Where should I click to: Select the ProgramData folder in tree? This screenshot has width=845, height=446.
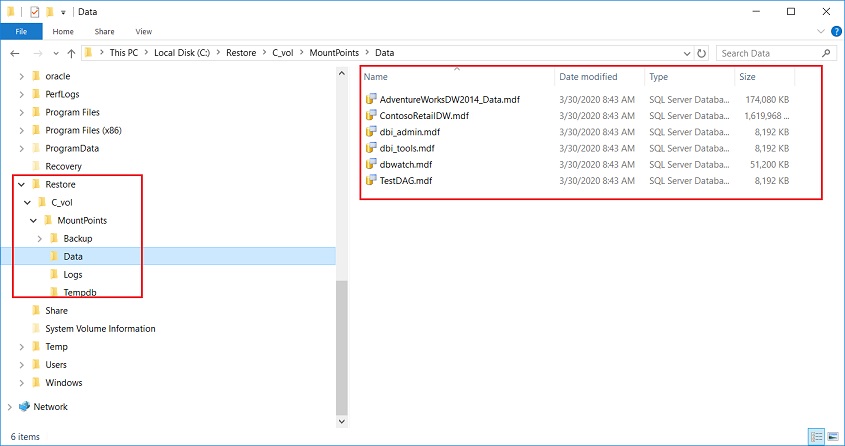[x=72, y=148]
